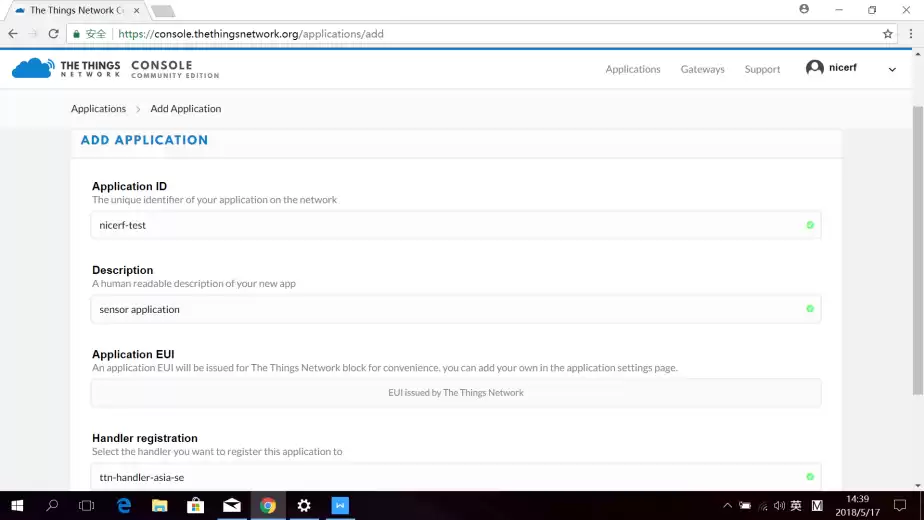924x520 pixels.
Task: Reload the page in Chrome
Action: (53, 34)
